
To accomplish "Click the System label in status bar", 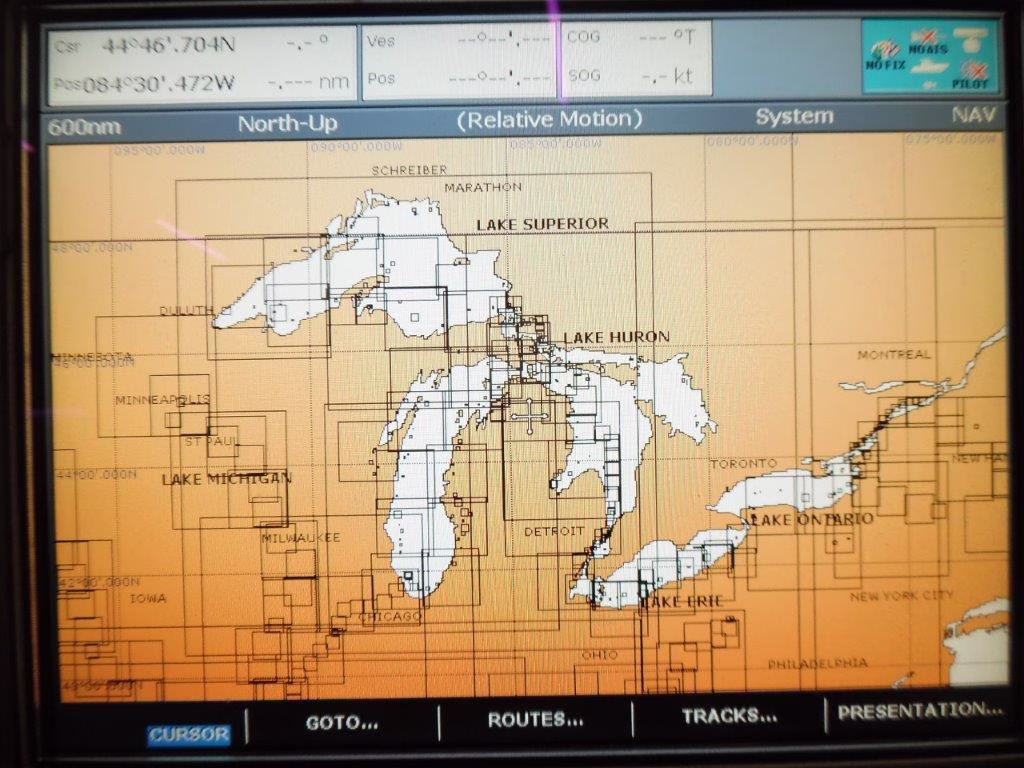I will 794,116.
